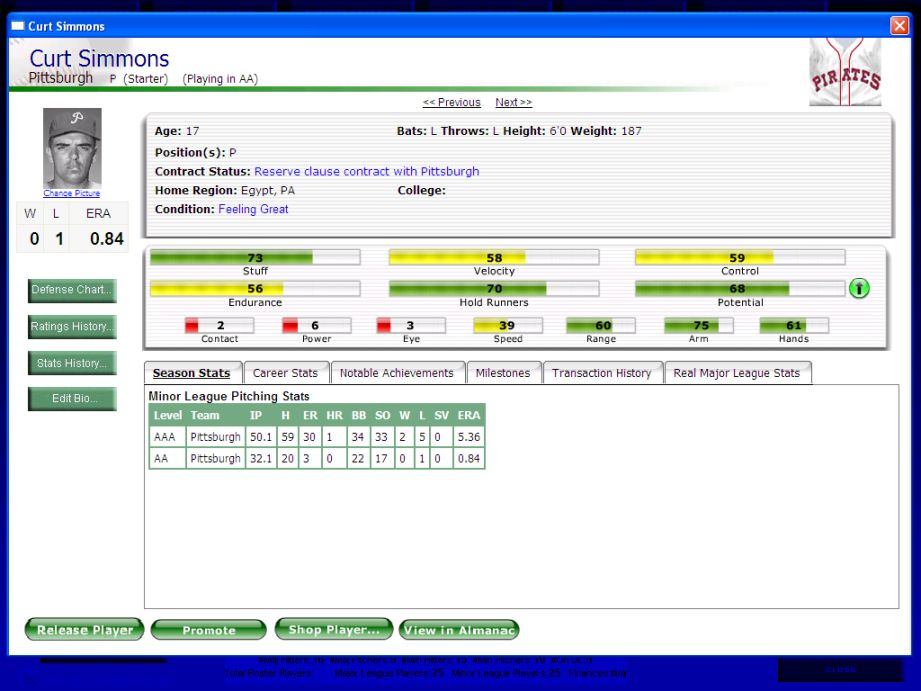Go to the Previous player
The height and width of the screenshot is (691, 921).
click(452, 102)
